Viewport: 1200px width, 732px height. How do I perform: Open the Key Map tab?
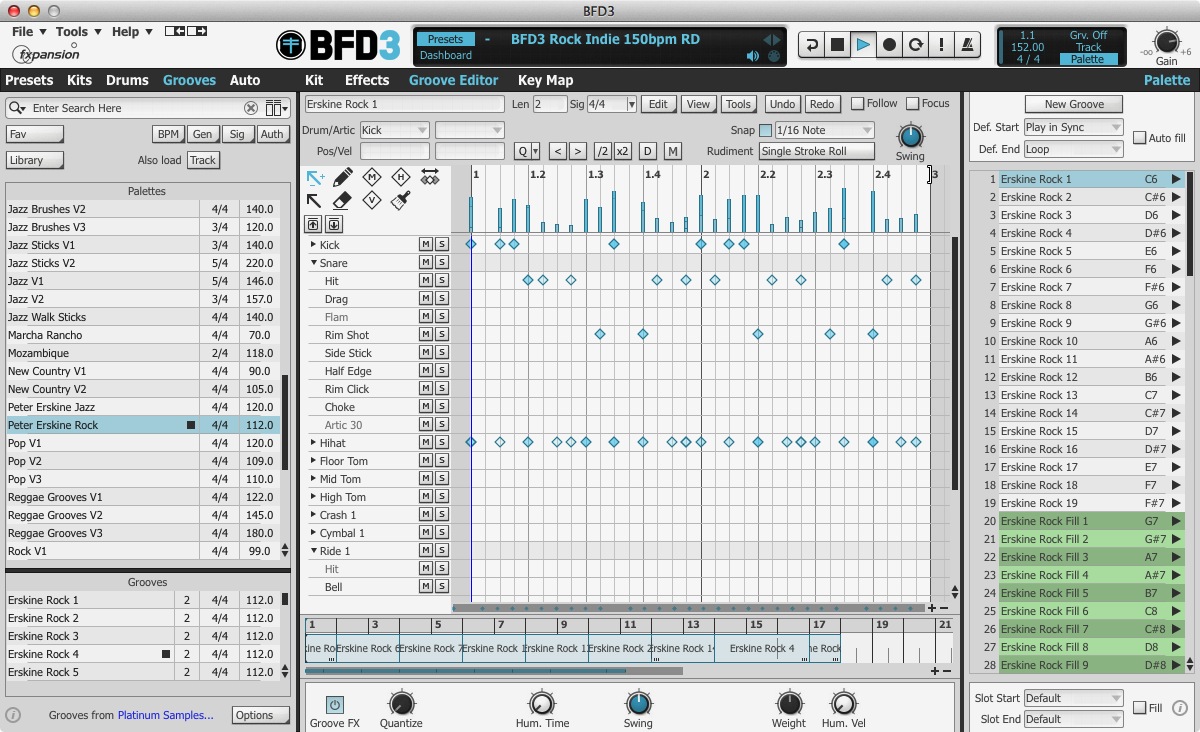click(x=546, y=80)
